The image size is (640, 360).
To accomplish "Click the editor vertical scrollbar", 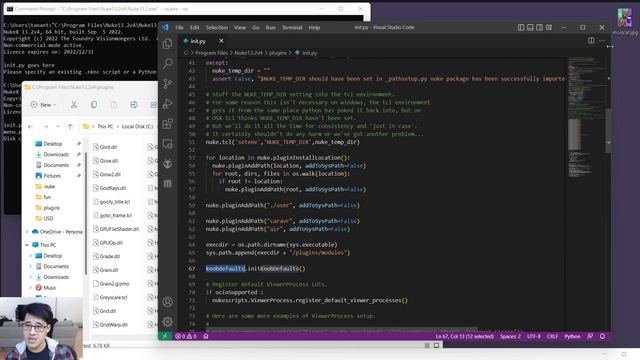I will (x=608, y=131).
